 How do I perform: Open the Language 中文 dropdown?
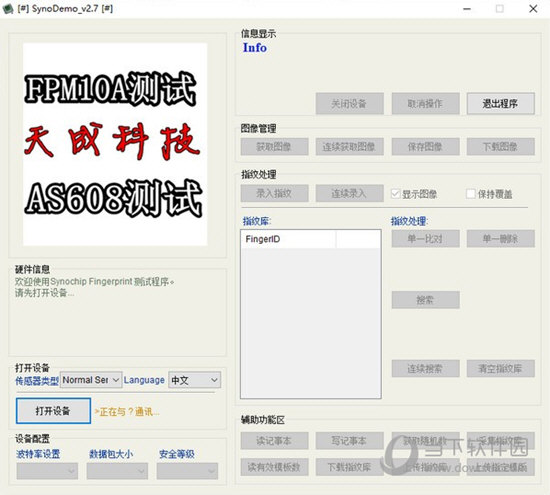pos(195,380)
